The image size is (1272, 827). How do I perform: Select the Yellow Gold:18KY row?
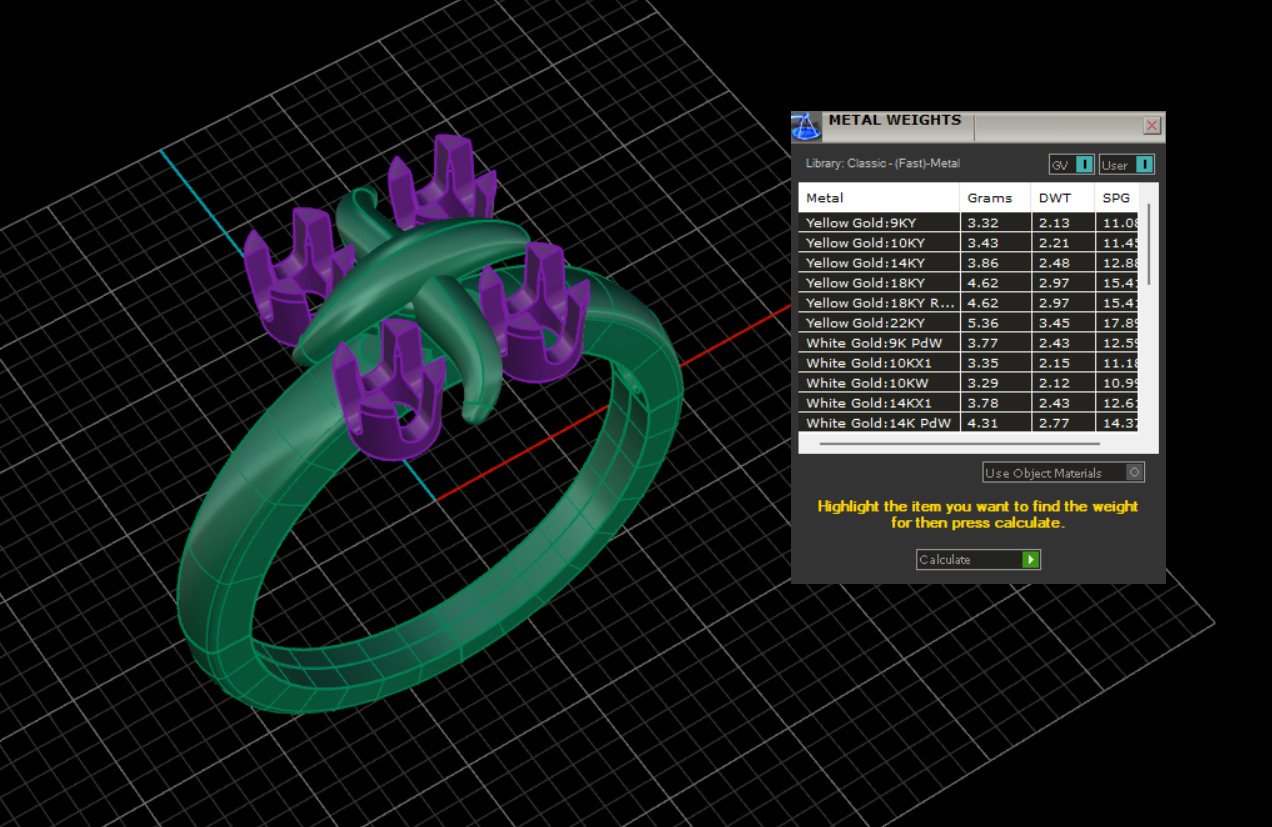(x=968, y=283)
